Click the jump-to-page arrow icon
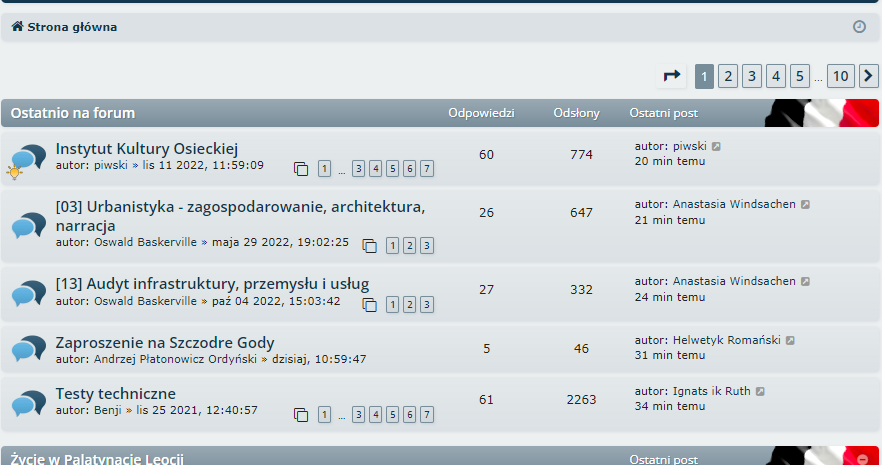Image resolution: width=882 pixels, height=465 pixels. tap(672, 76)
